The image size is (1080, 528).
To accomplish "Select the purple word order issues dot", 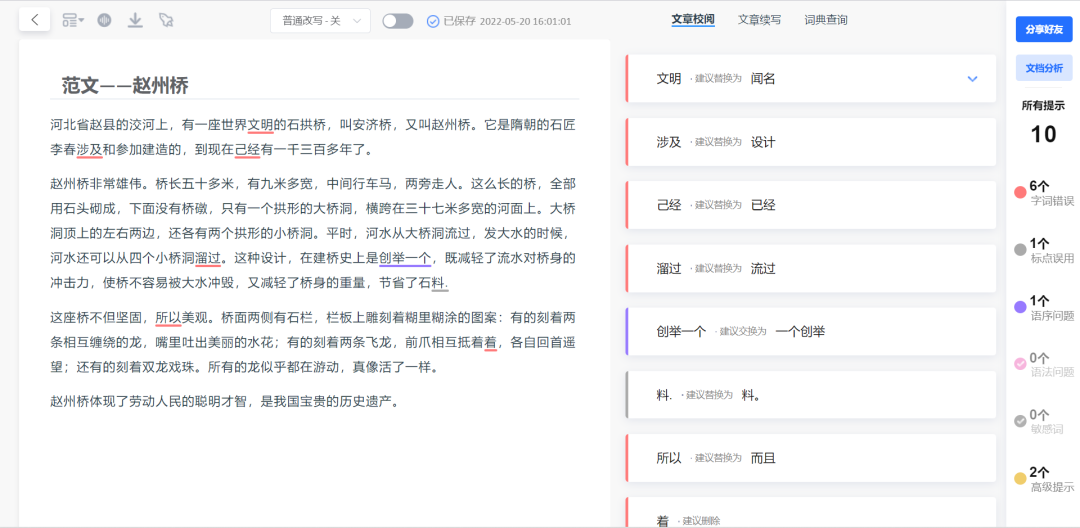I will (1020, 307).
